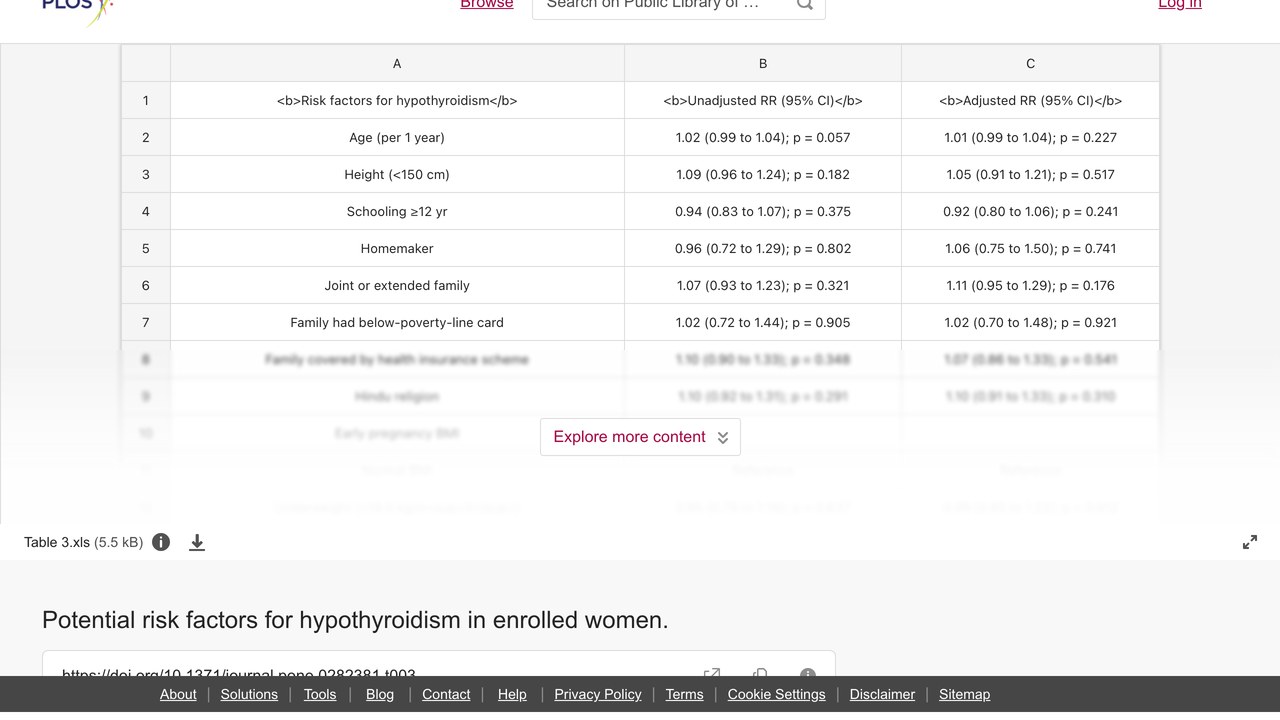Image resolution: width=1280 pixels, height=720 pixels.
Task: Click the 'Potential risk factors for hypothyroidism' title
Action: pos(355,620)
